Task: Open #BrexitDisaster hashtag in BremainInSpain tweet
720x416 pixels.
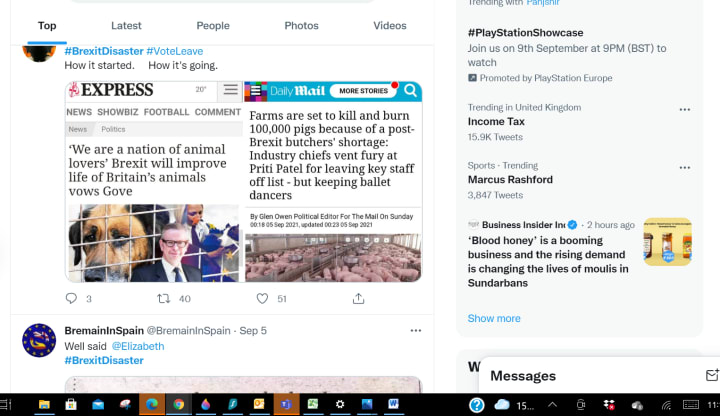Action: (x=104, y=360)
